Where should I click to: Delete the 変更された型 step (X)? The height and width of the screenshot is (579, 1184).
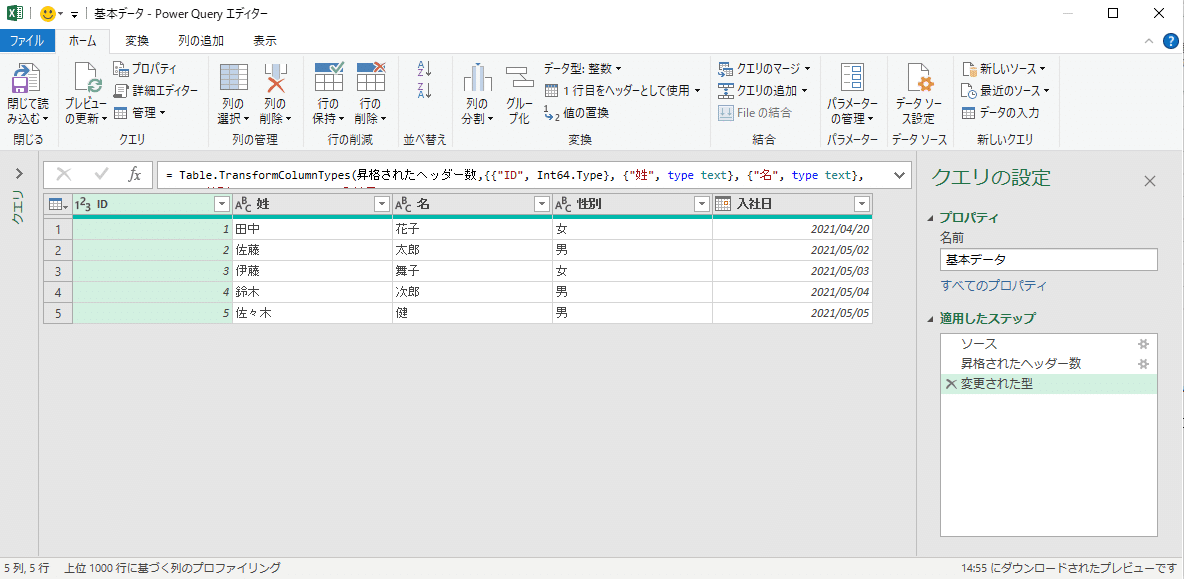[x=951, y=383]
